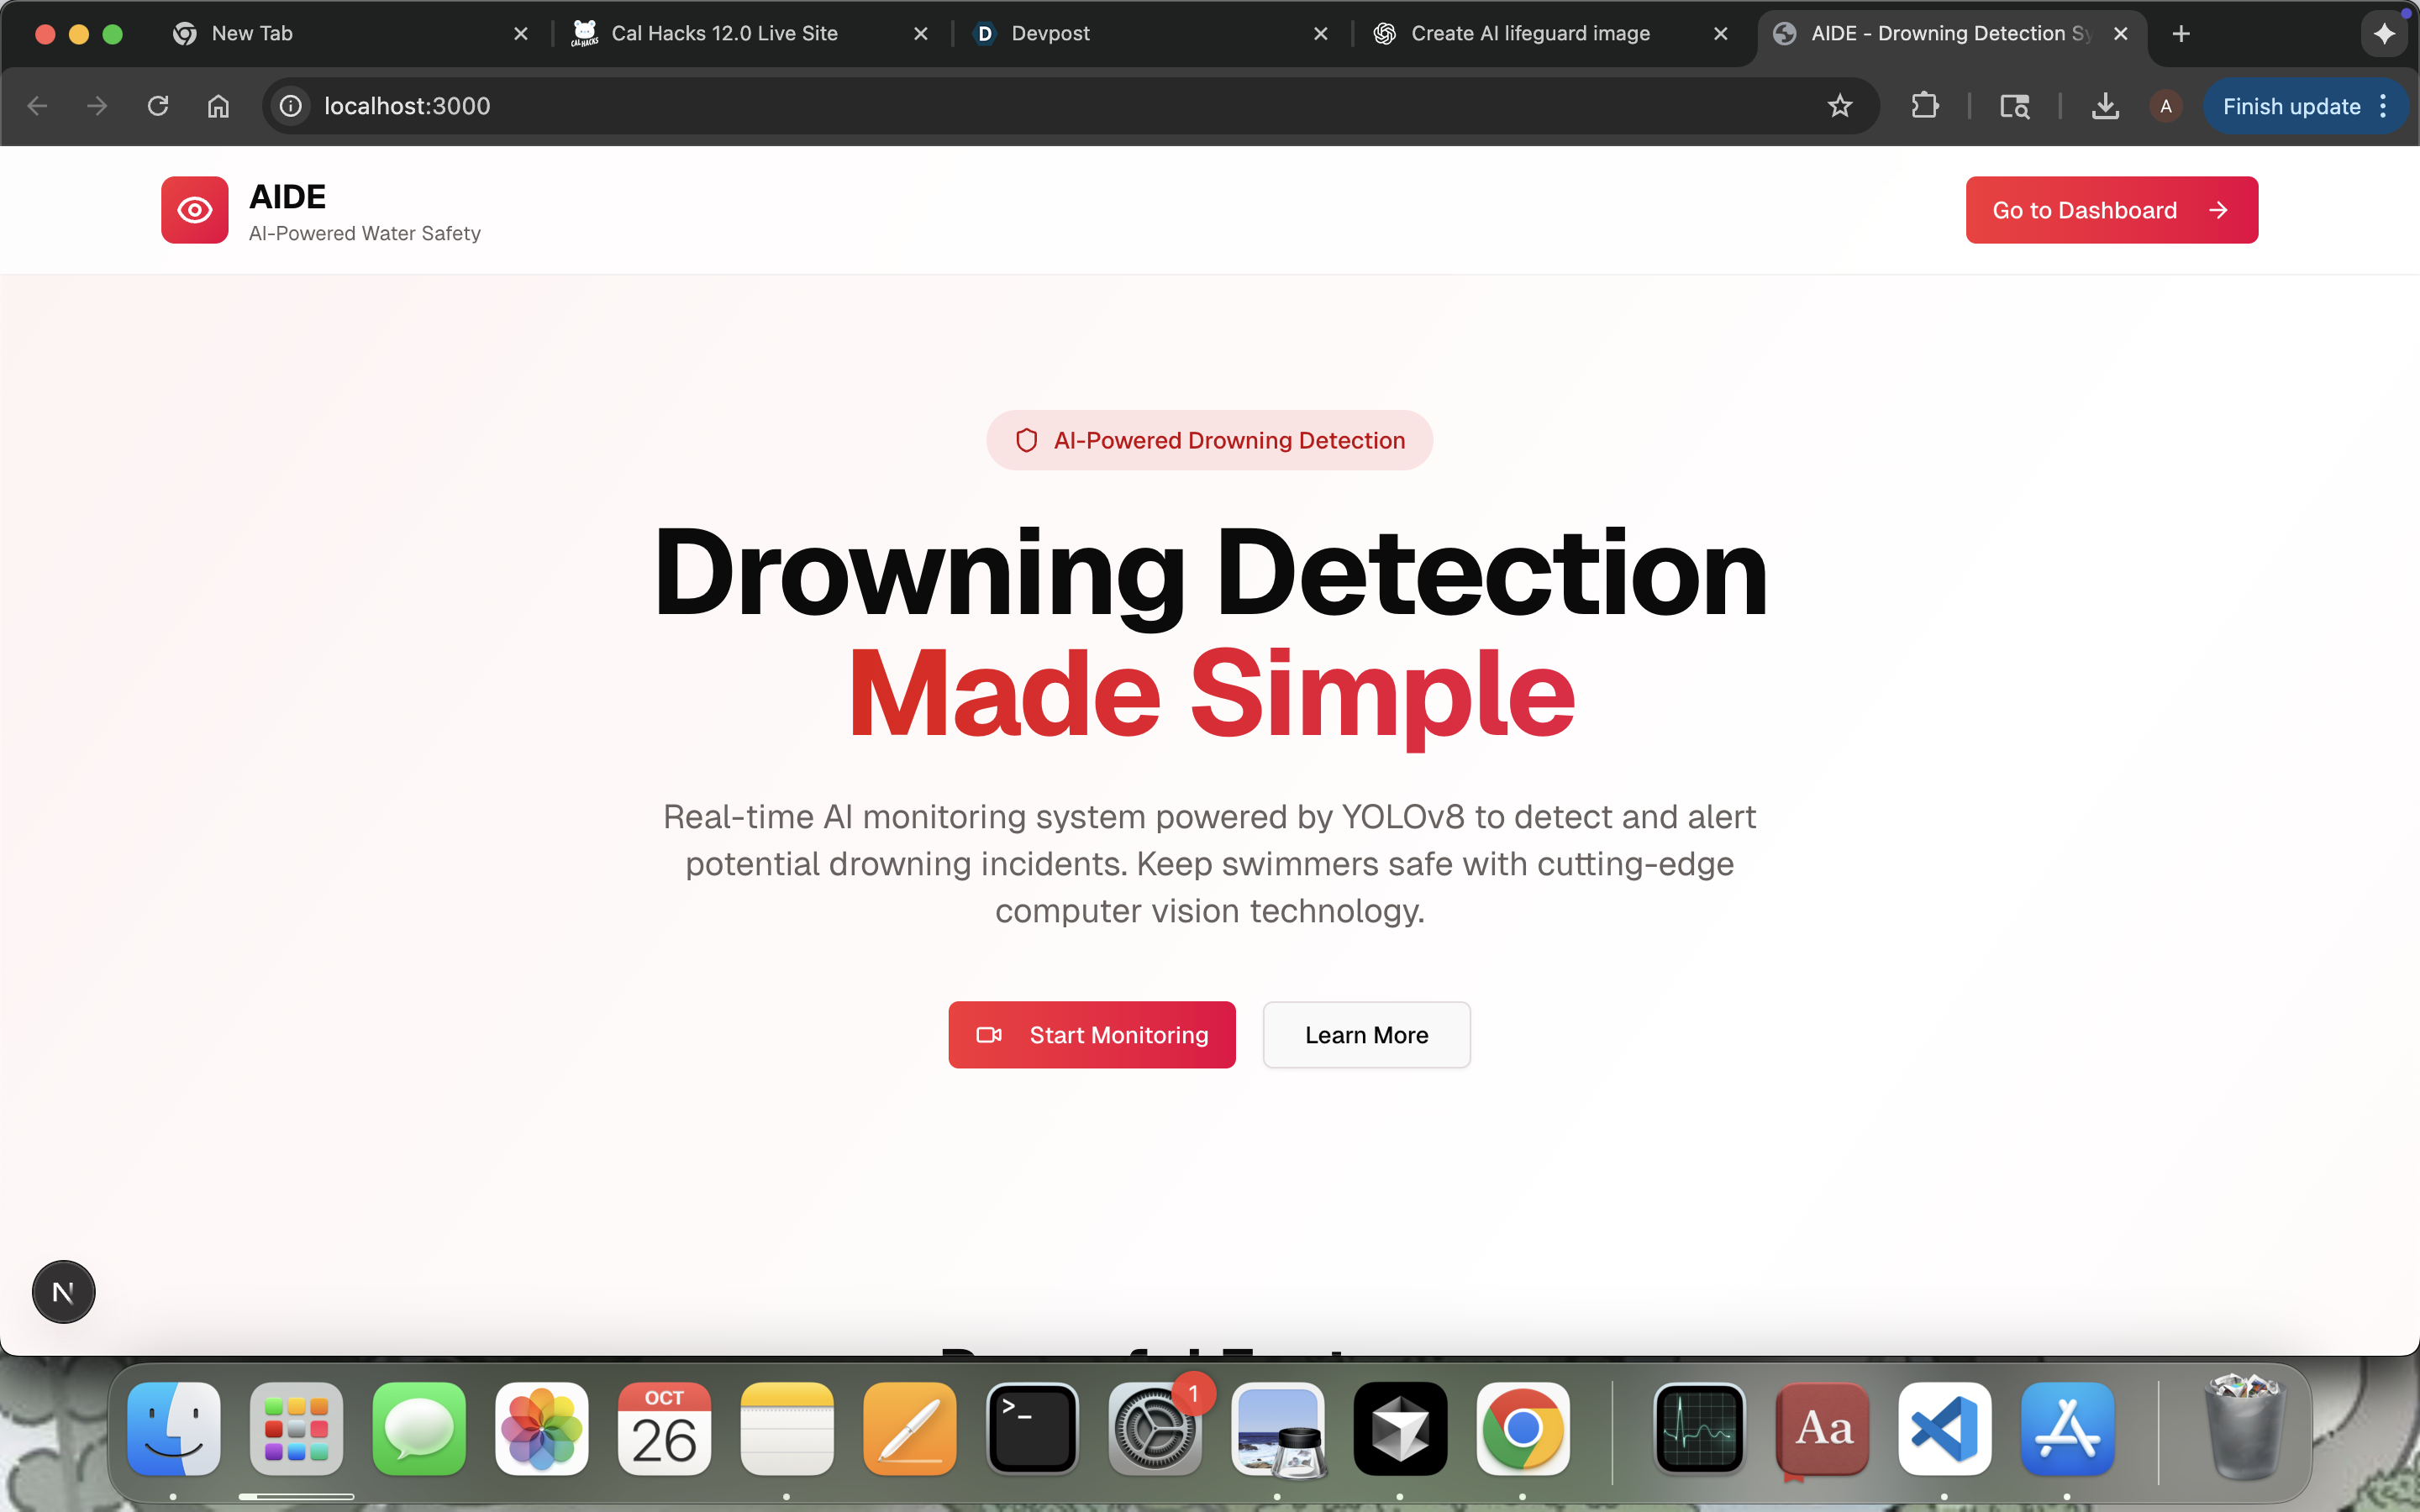Click the localhost:3000 address bar
The height and width of the screenshot is (1512, 2420).
pyautogui.click(x=1000, y=106)
